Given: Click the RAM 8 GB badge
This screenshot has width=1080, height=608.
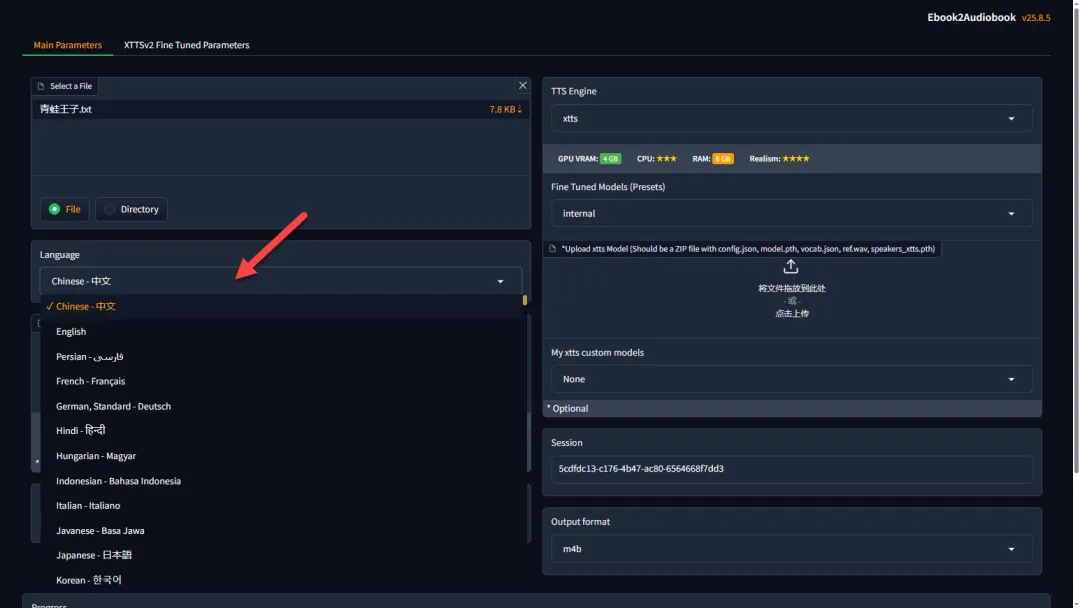Looking at the screenshot, I should pyautogui.click(x=723, y=158).
